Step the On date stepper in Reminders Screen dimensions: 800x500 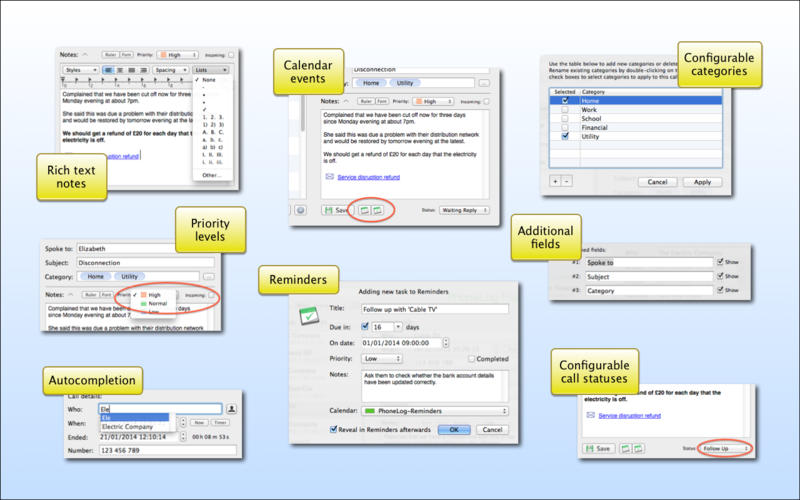445,343
